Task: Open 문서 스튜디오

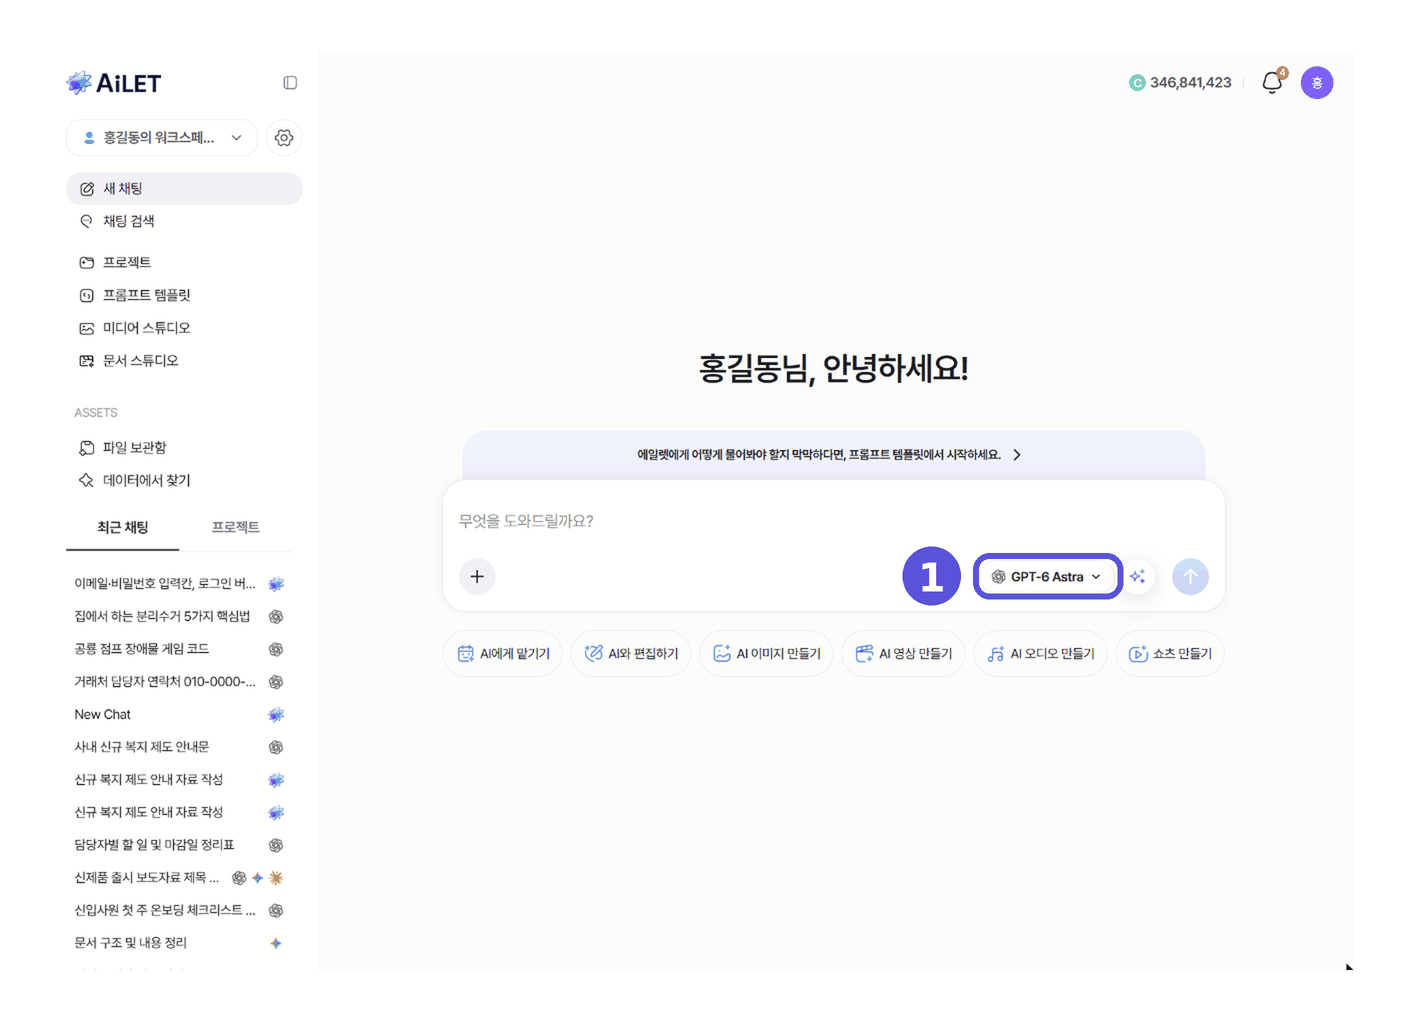Action: (184, 361)
